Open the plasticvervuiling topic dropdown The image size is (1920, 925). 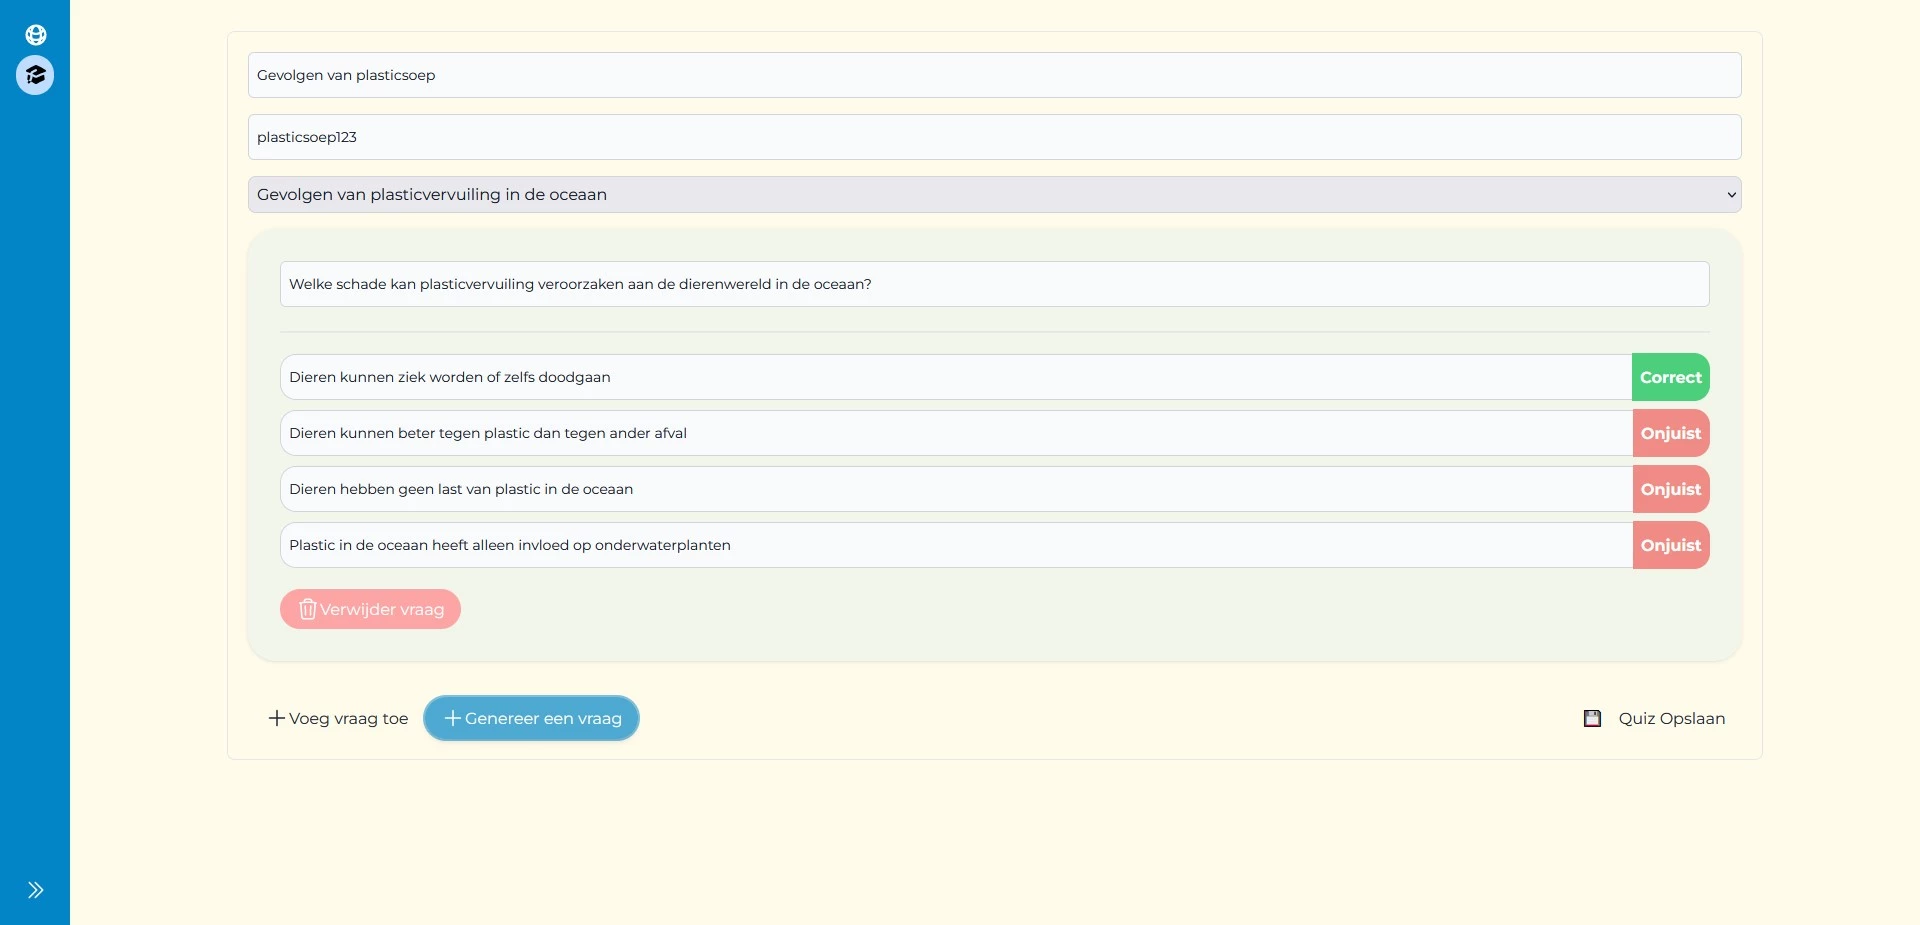coord(994,194)
